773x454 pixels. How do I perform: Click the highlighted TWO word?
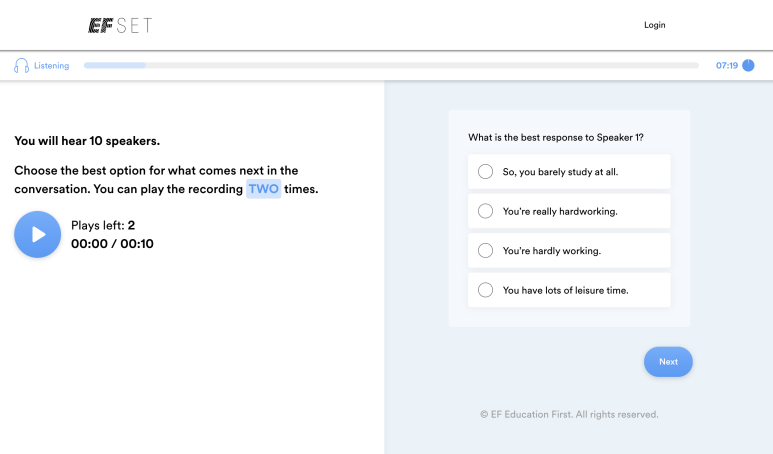click(x=263, y=189)
